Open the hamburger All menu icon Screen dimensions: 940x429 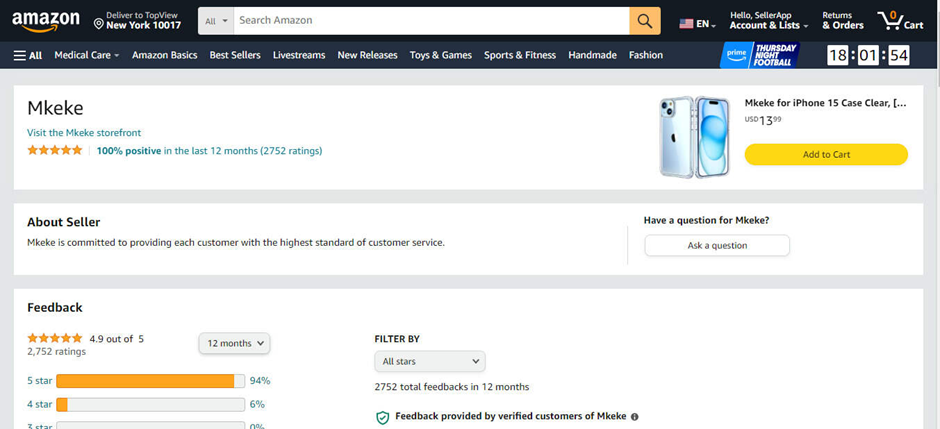click(20, 56)
